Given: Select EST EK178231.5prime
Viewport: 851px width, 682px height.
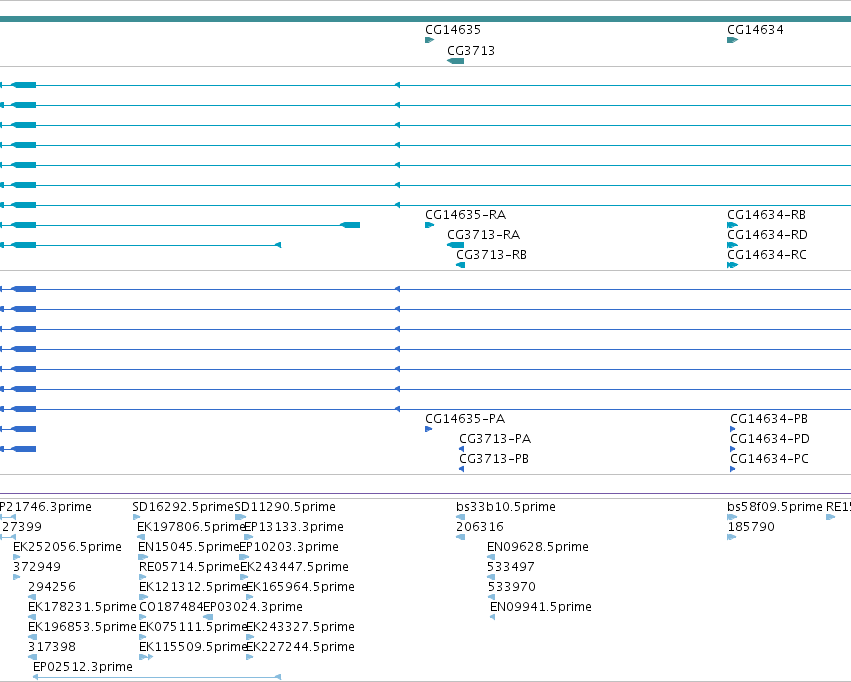Looking at the screenshot, I should [82, 607].
